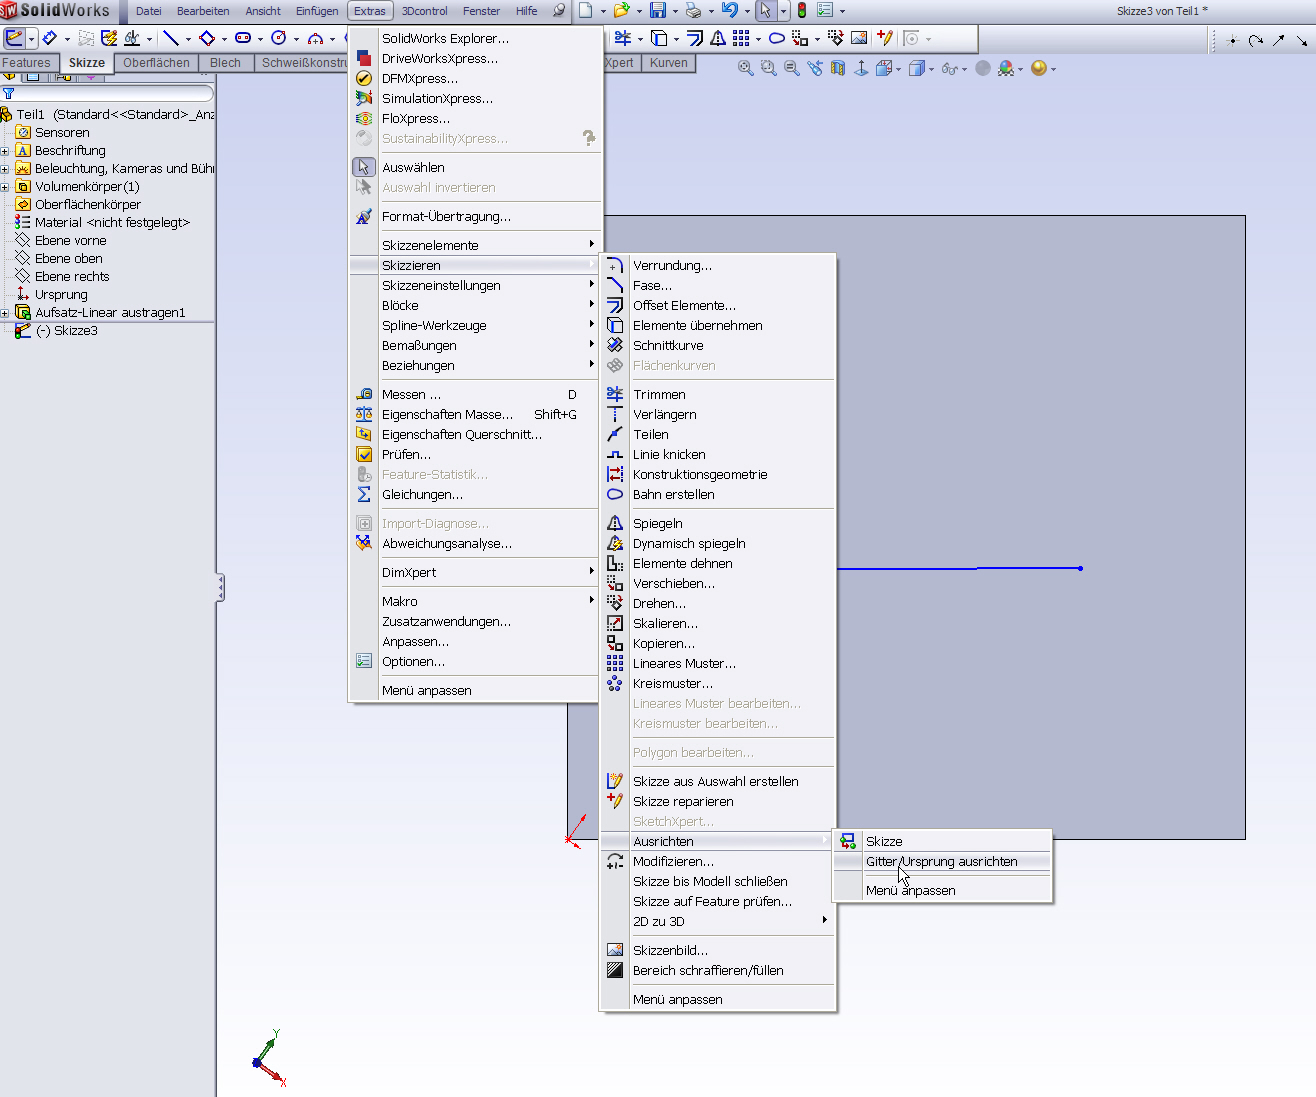Screen dimensions: 1316x1097
Task: Select Ebene vorne in feature tree
Action: coord(70,240)
